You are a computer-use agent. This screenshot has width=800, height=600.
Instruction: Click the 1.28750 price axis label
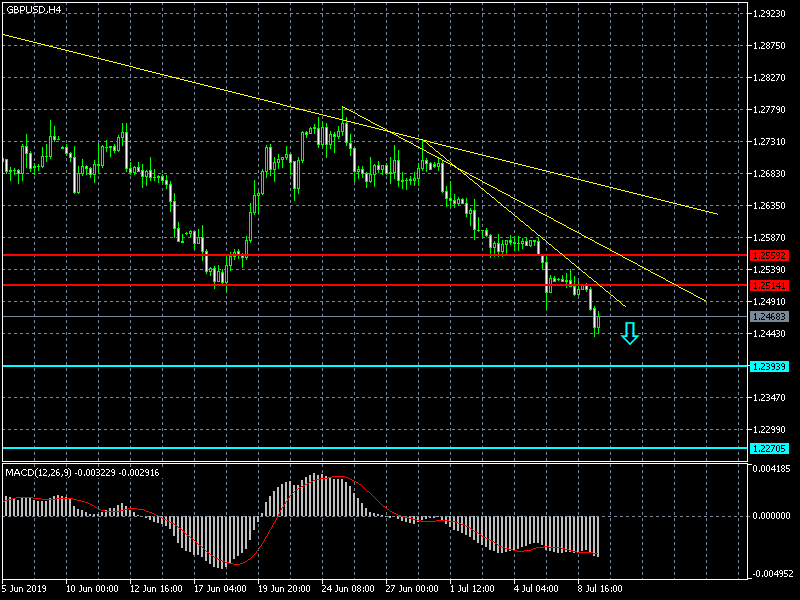click(769, 46)
